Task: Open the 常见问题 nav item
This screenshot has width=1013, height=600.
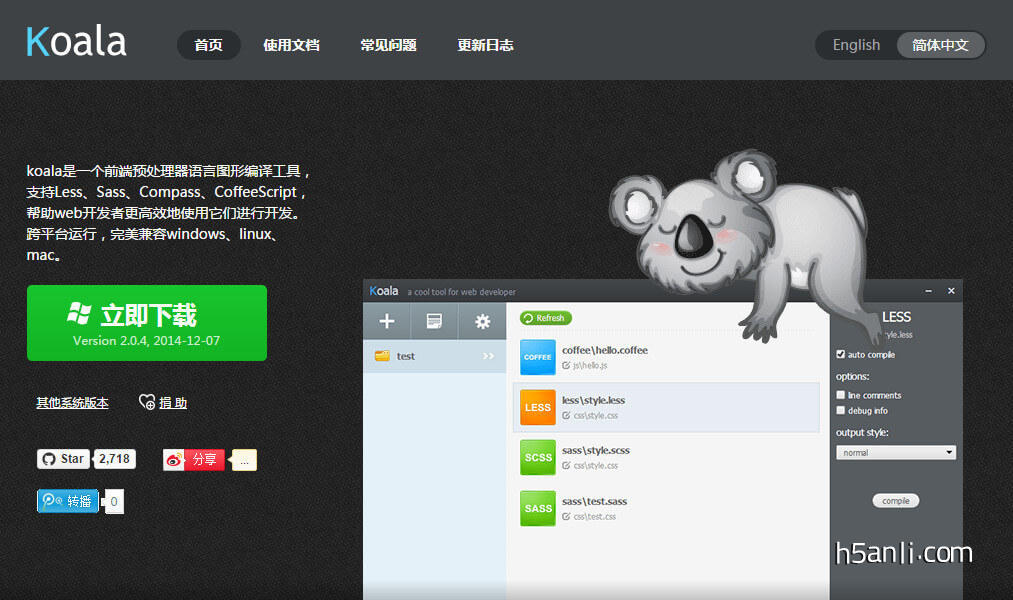Action: click(388, 45)
